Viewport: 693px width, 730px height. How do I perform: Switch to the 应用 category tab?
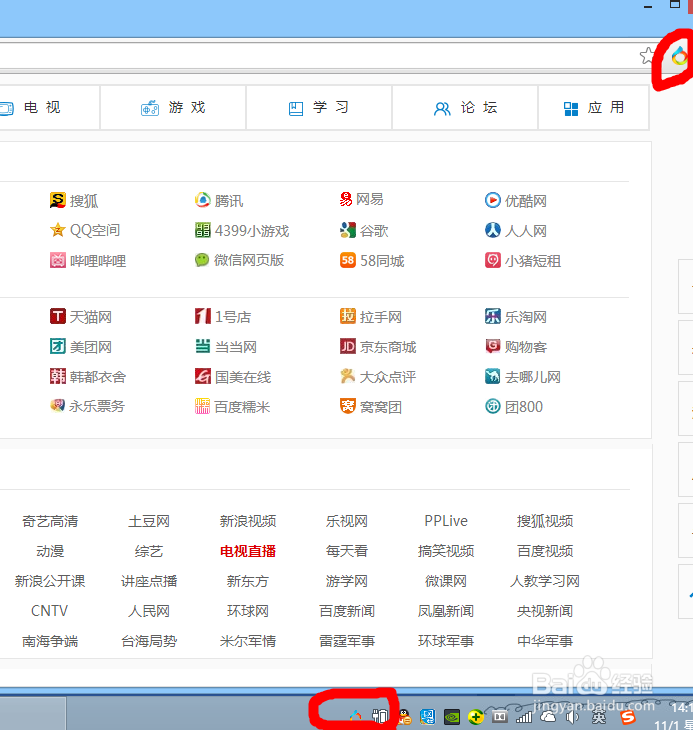pos(593,108)
